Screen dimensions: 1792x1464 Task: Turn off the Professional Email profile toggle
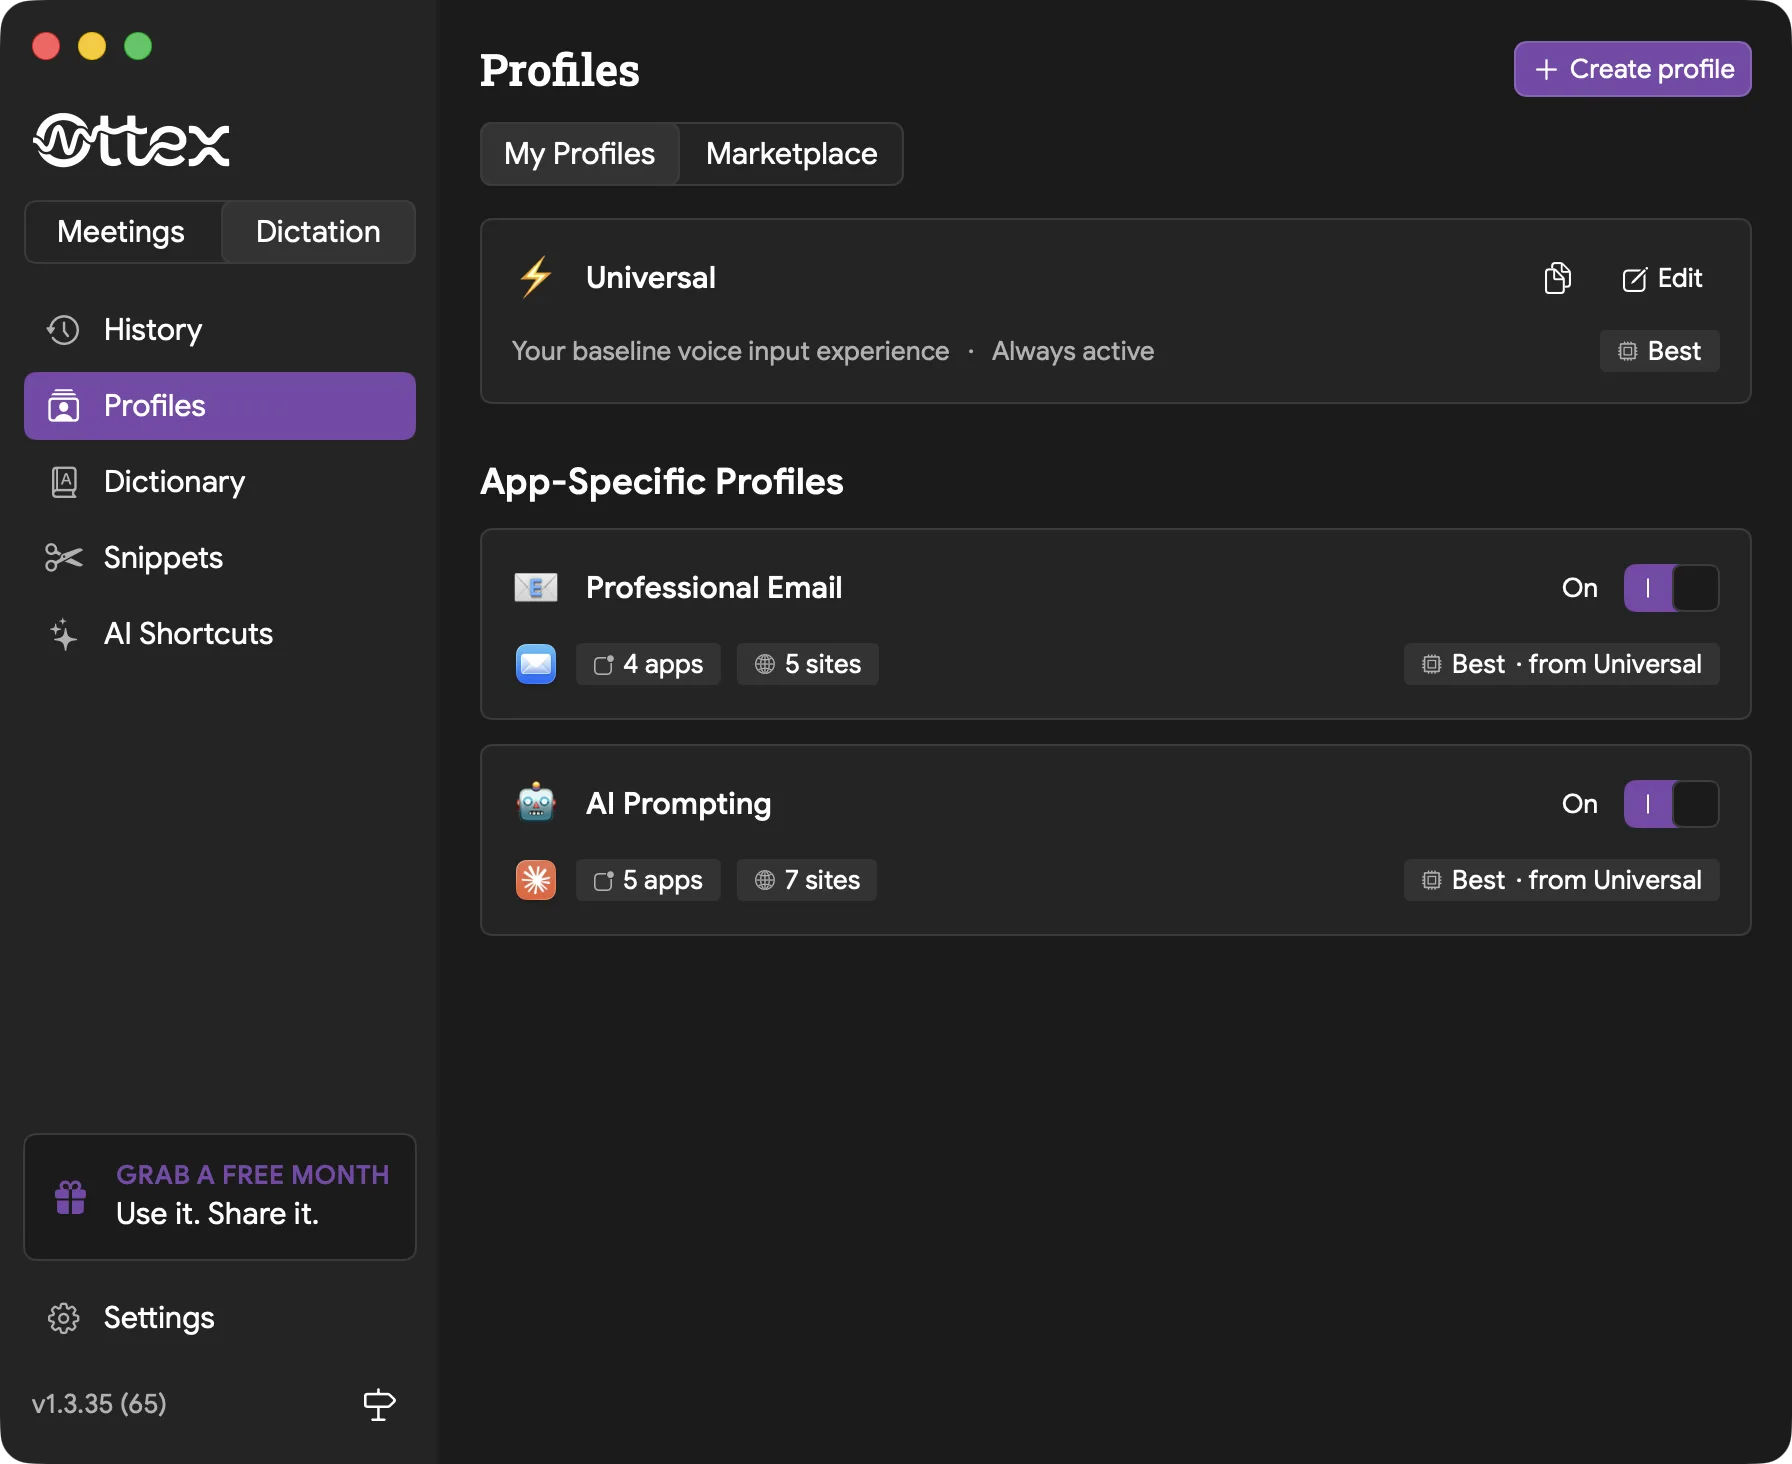click(1672, 588)
